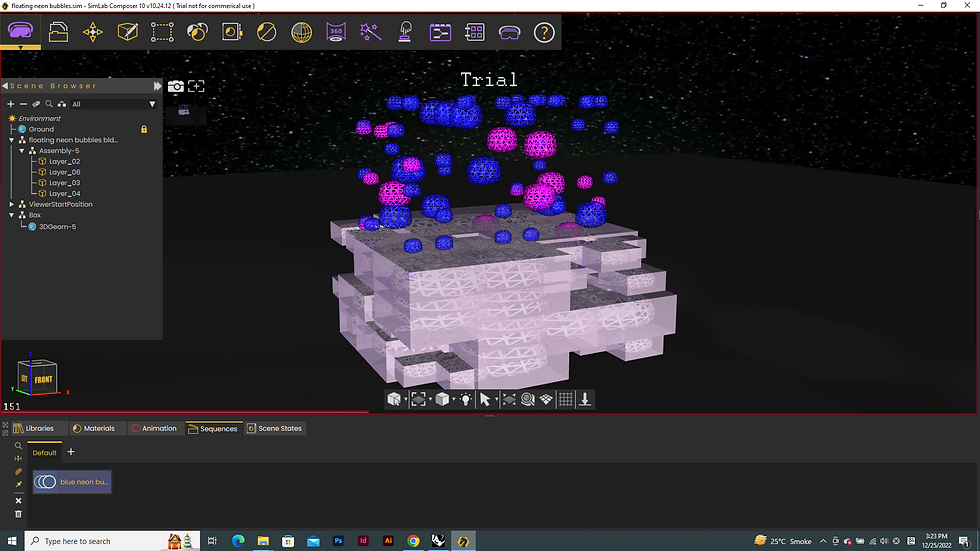This screenshot has height=551, width=980.
Task: Select 3DGeom-5 in the scene tree
Action: pyautogui.click(x=58, y=226)
